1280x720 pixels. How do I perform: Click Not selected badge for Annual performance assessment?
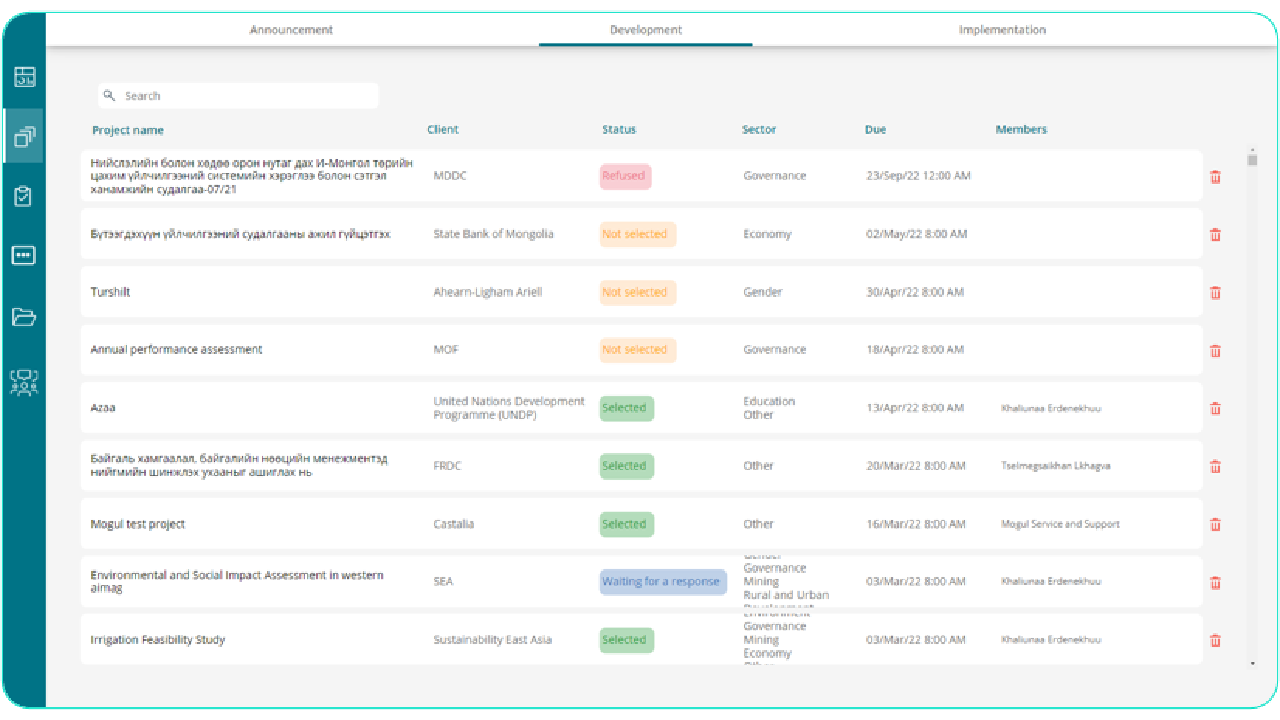[x=638, y=350]
